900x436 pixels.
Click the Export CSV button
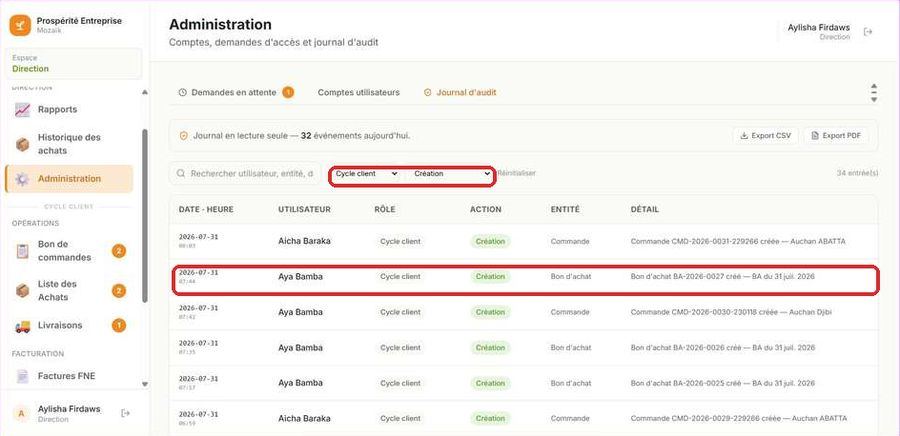765,136
